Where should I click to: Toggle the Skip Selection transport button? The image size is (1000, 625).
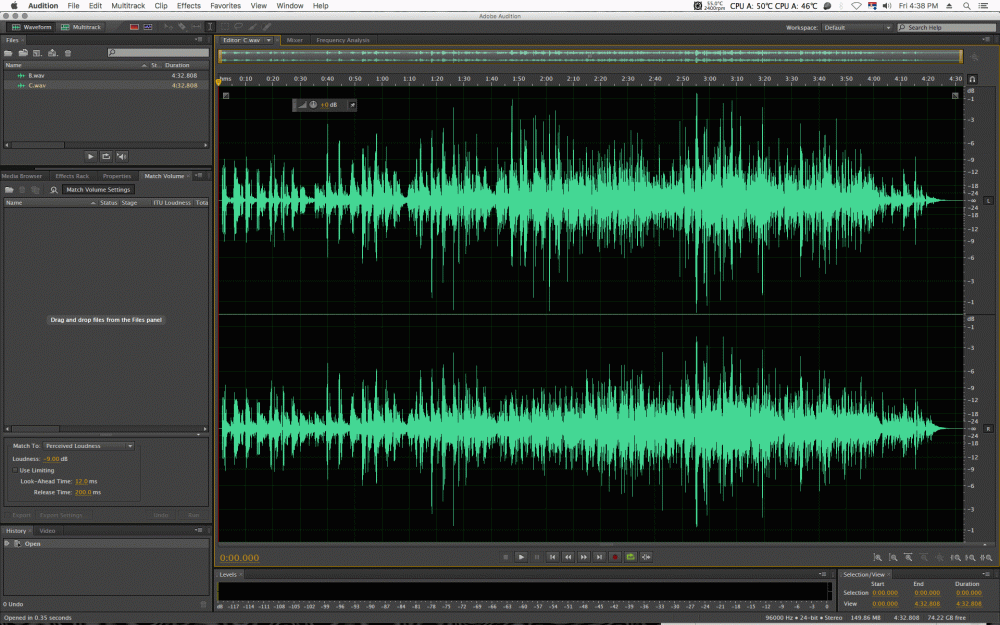coord(646,557)
